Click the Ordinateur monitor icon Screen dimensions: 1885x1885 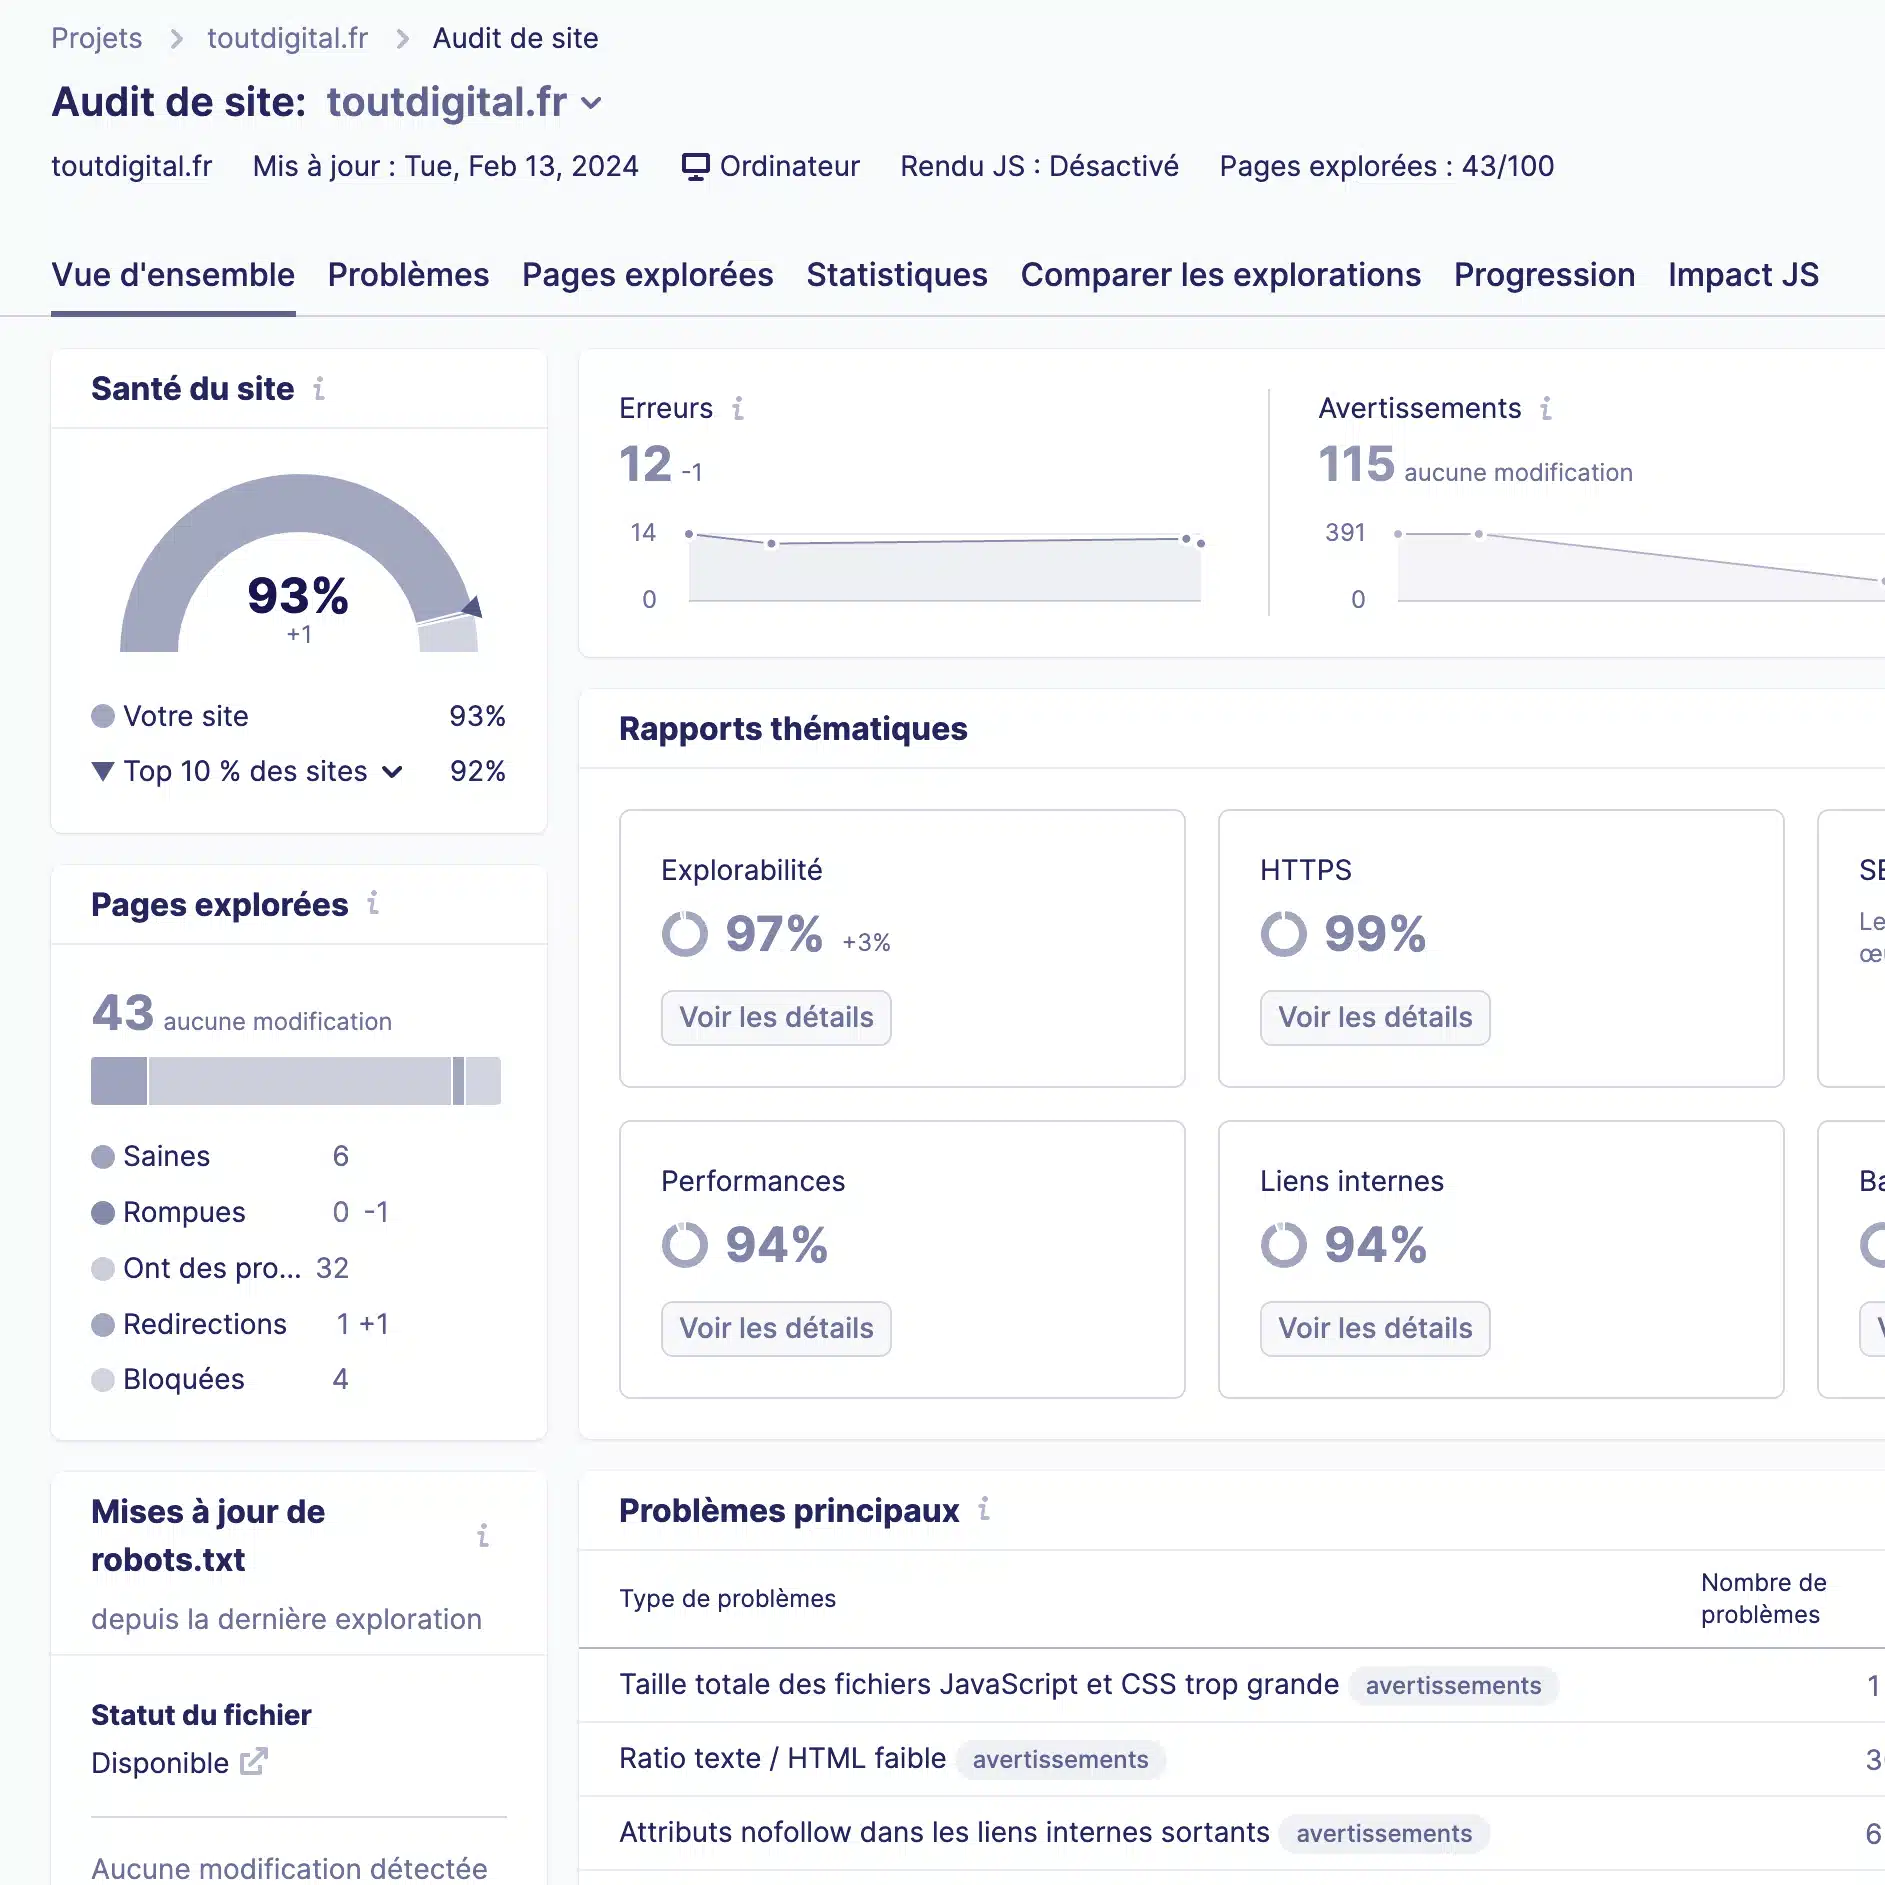(695, 166)
